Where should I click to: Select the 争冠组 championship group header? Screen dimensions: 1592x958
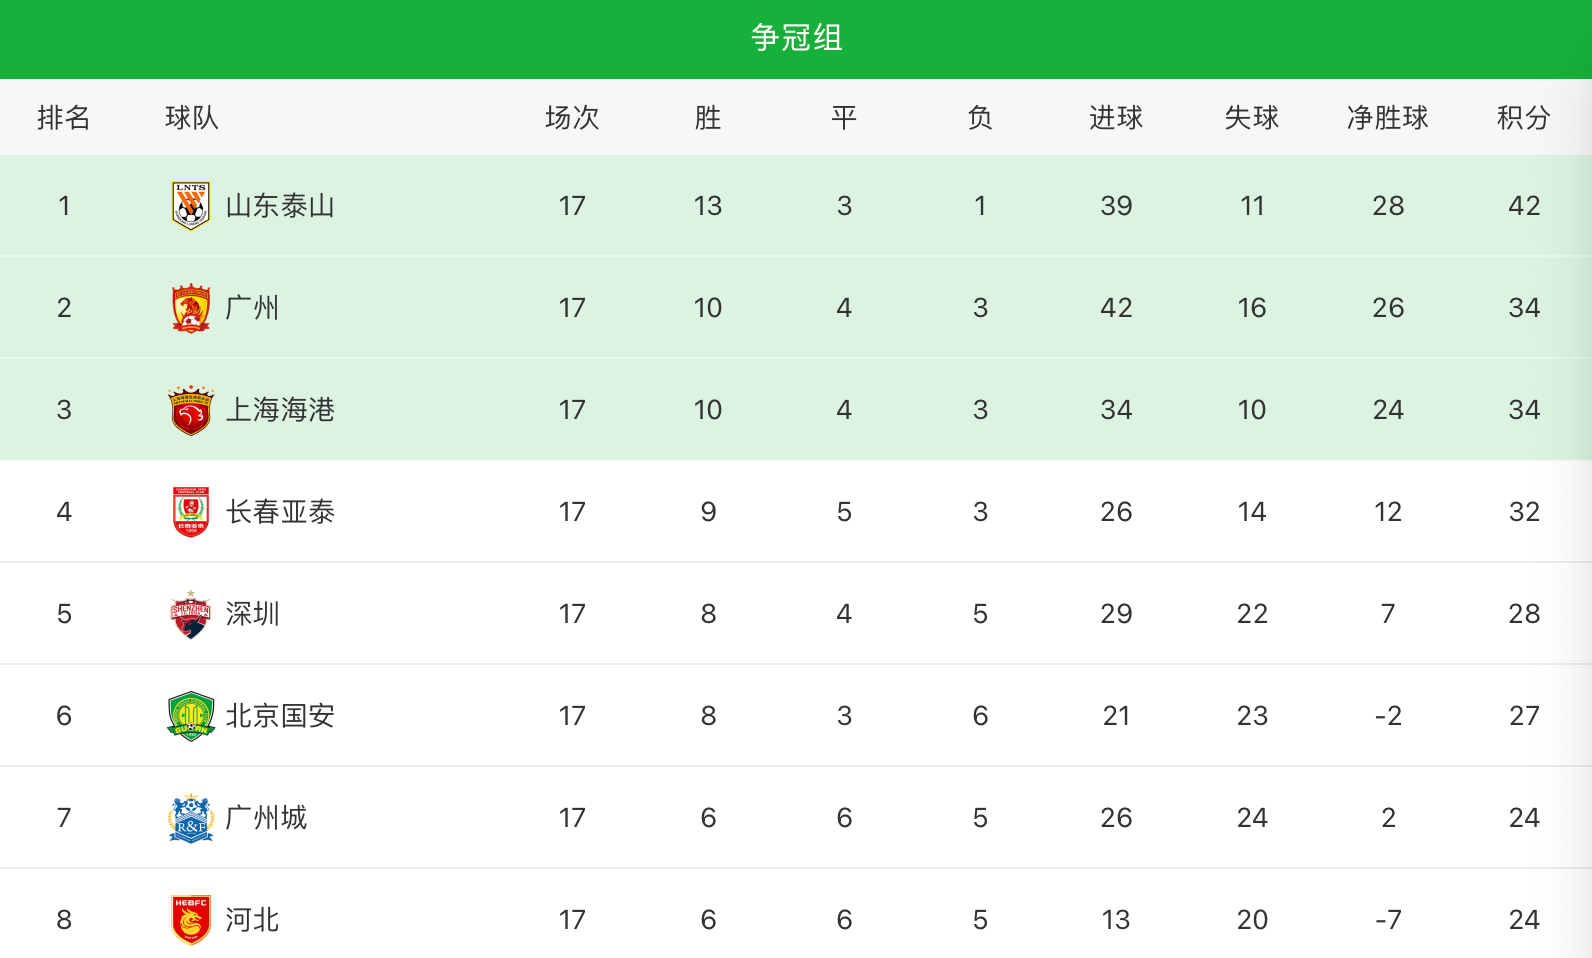point(796,38)
